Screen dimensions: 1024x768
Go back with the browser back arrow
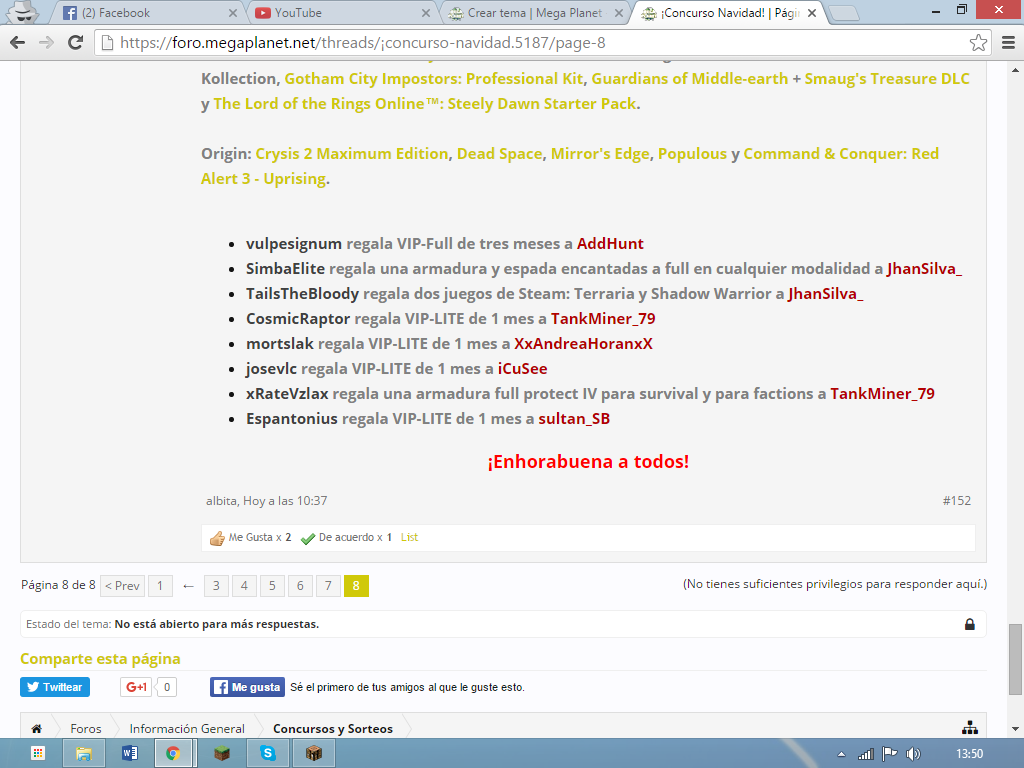point(18,43)
